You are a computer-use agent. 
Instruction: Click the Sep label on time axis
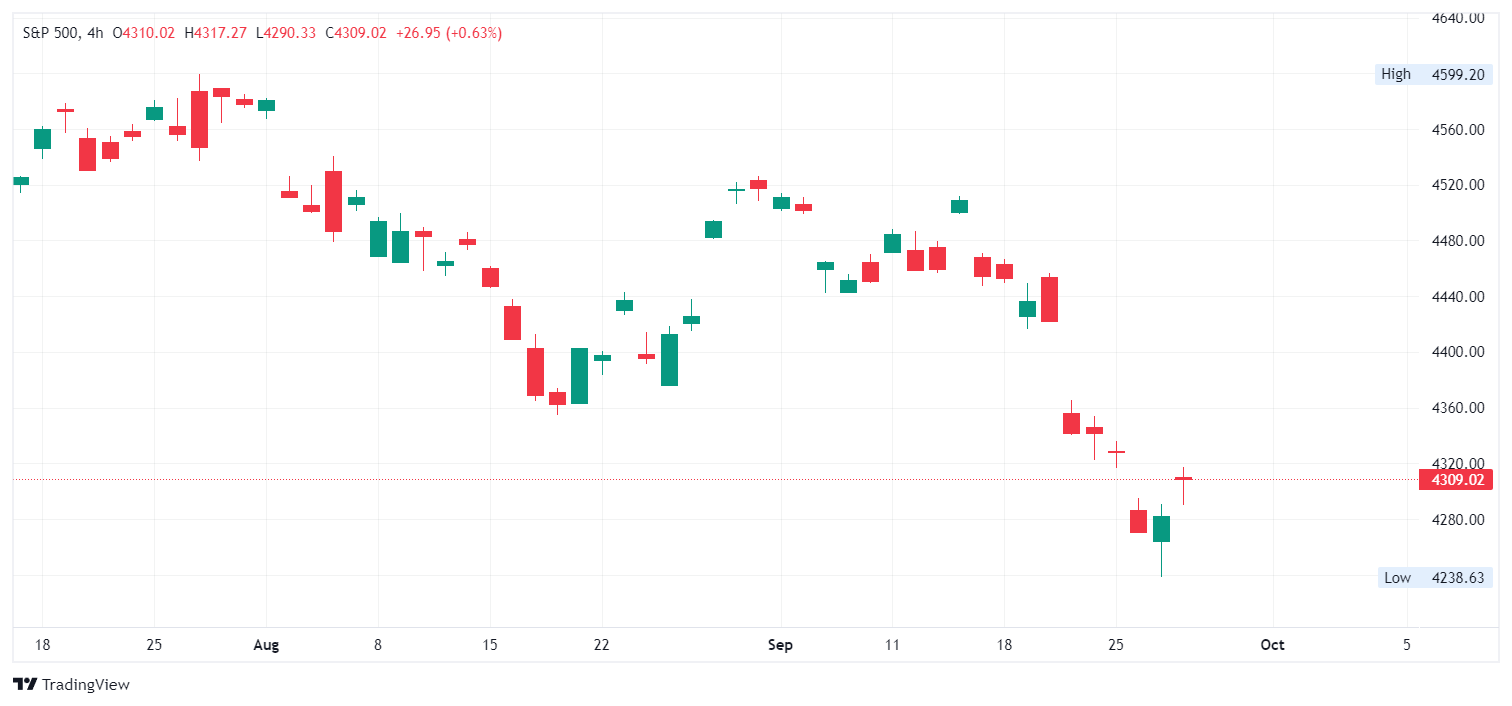tap(780, 645)
